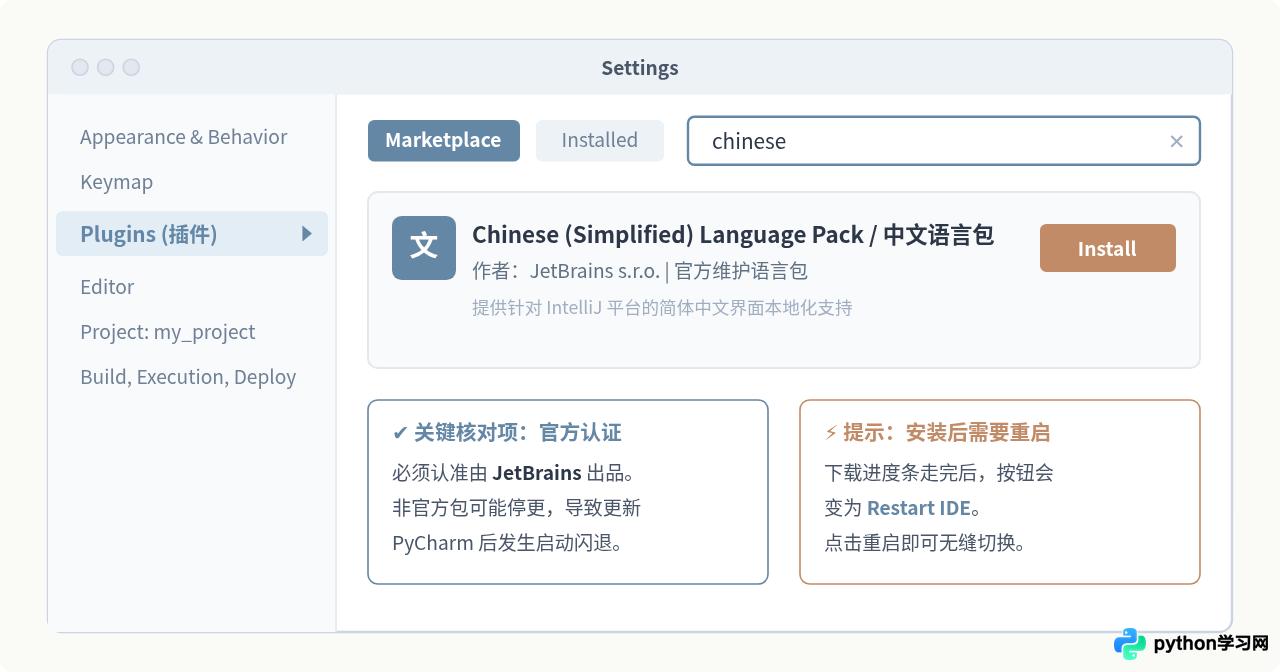Click the 关键核对项：官方认证 heading
The height and width of the screenshot is (672, 1280).
[507, 433]
